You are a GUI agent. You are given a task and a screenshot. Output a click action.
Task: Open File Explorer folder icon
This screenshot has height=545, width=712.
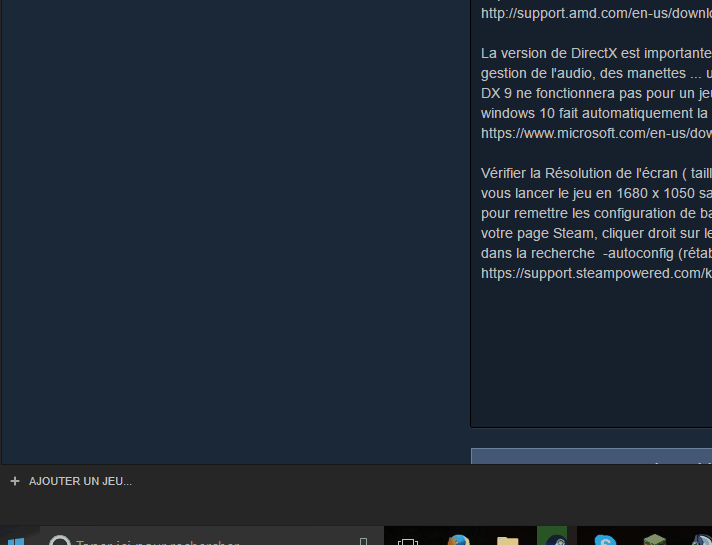point(507,541)
